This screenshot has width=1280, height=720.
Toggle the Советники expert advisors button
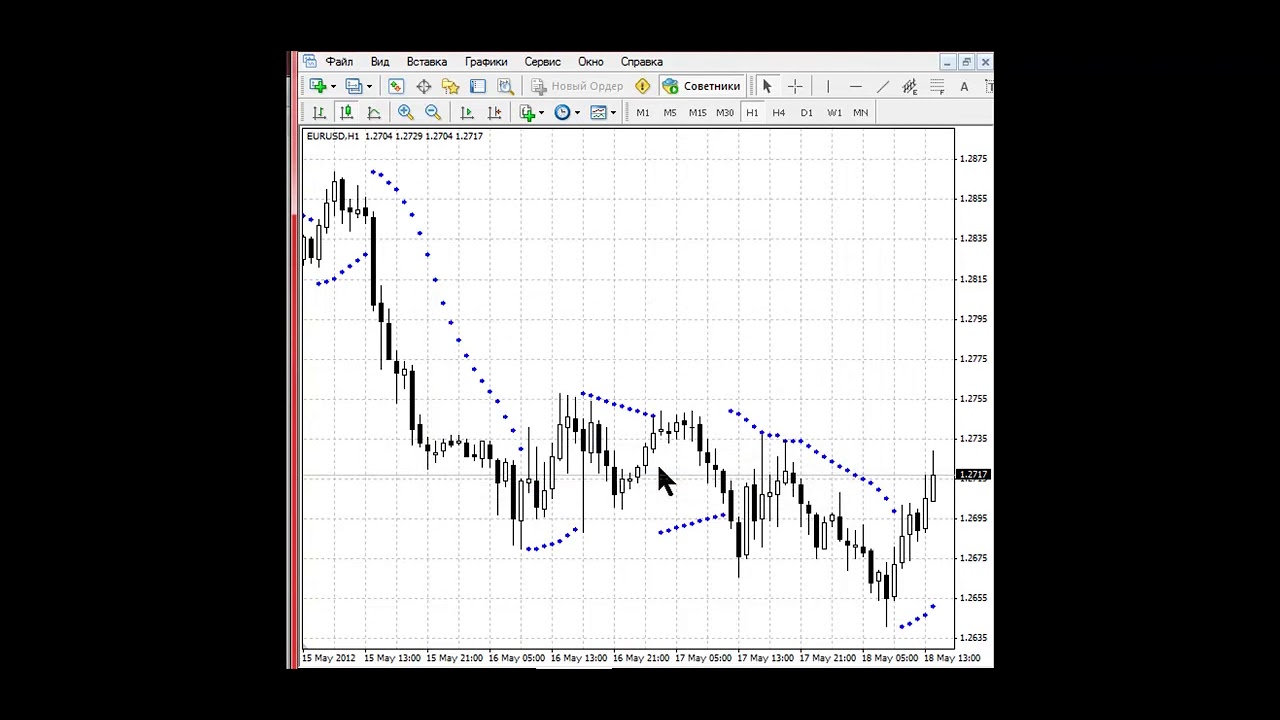point(701,87)
